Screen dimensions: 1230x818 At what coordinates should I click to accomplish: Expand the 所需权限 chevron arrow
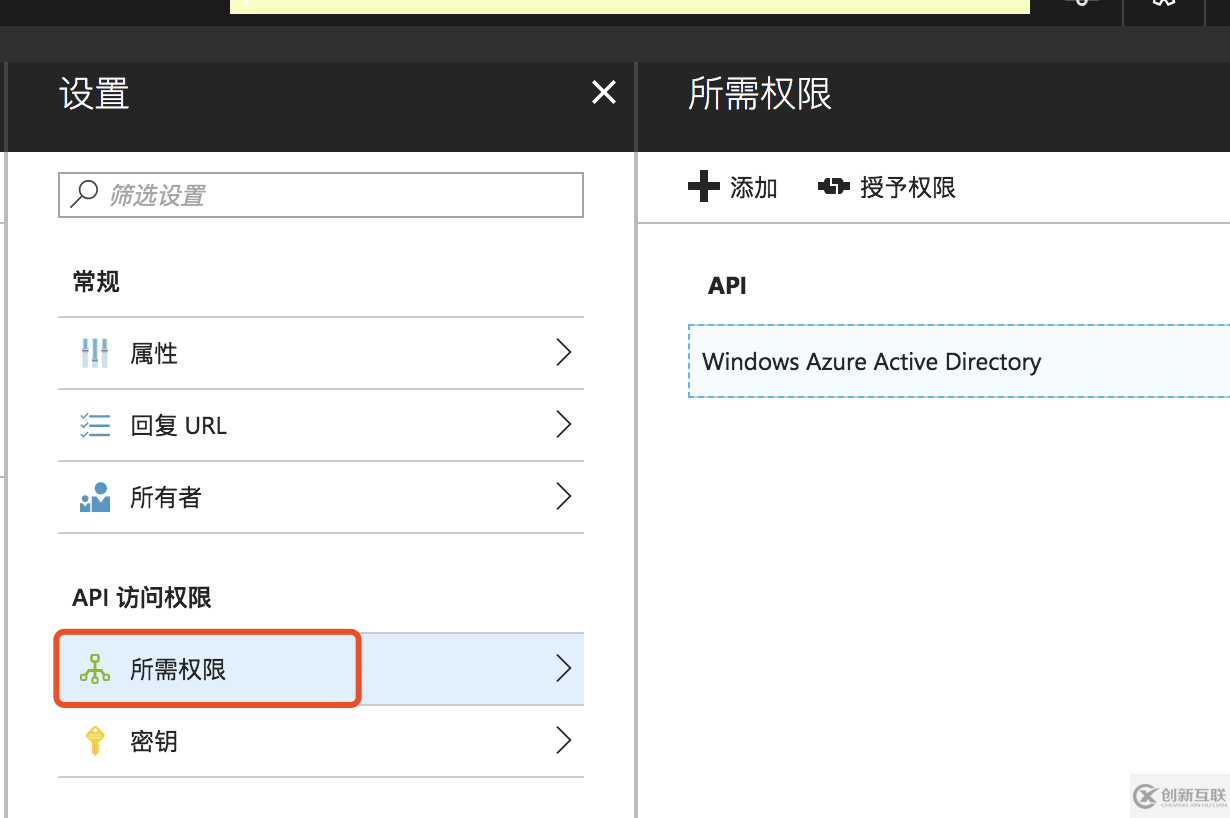click(x=563, y=669)
